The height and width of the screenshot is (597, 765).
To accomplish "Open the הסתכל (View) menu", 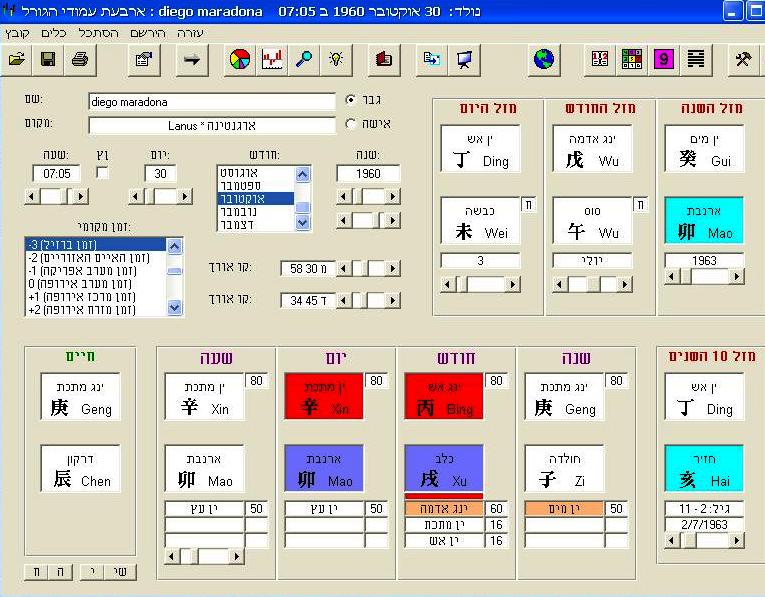I will coord(98,33).
